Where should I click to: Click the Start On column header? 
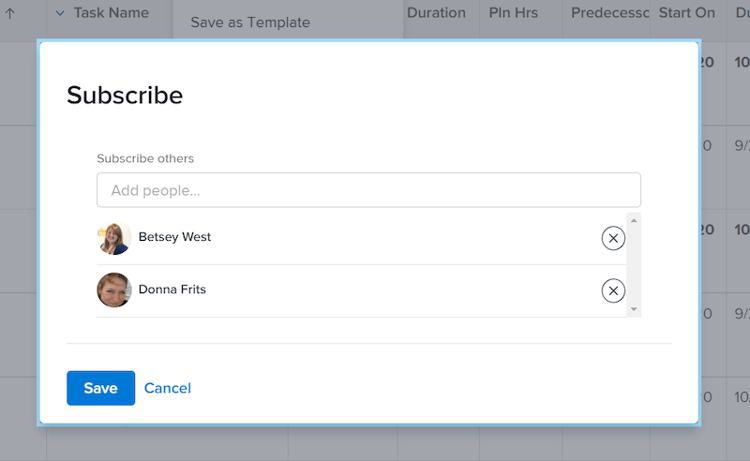687,13
